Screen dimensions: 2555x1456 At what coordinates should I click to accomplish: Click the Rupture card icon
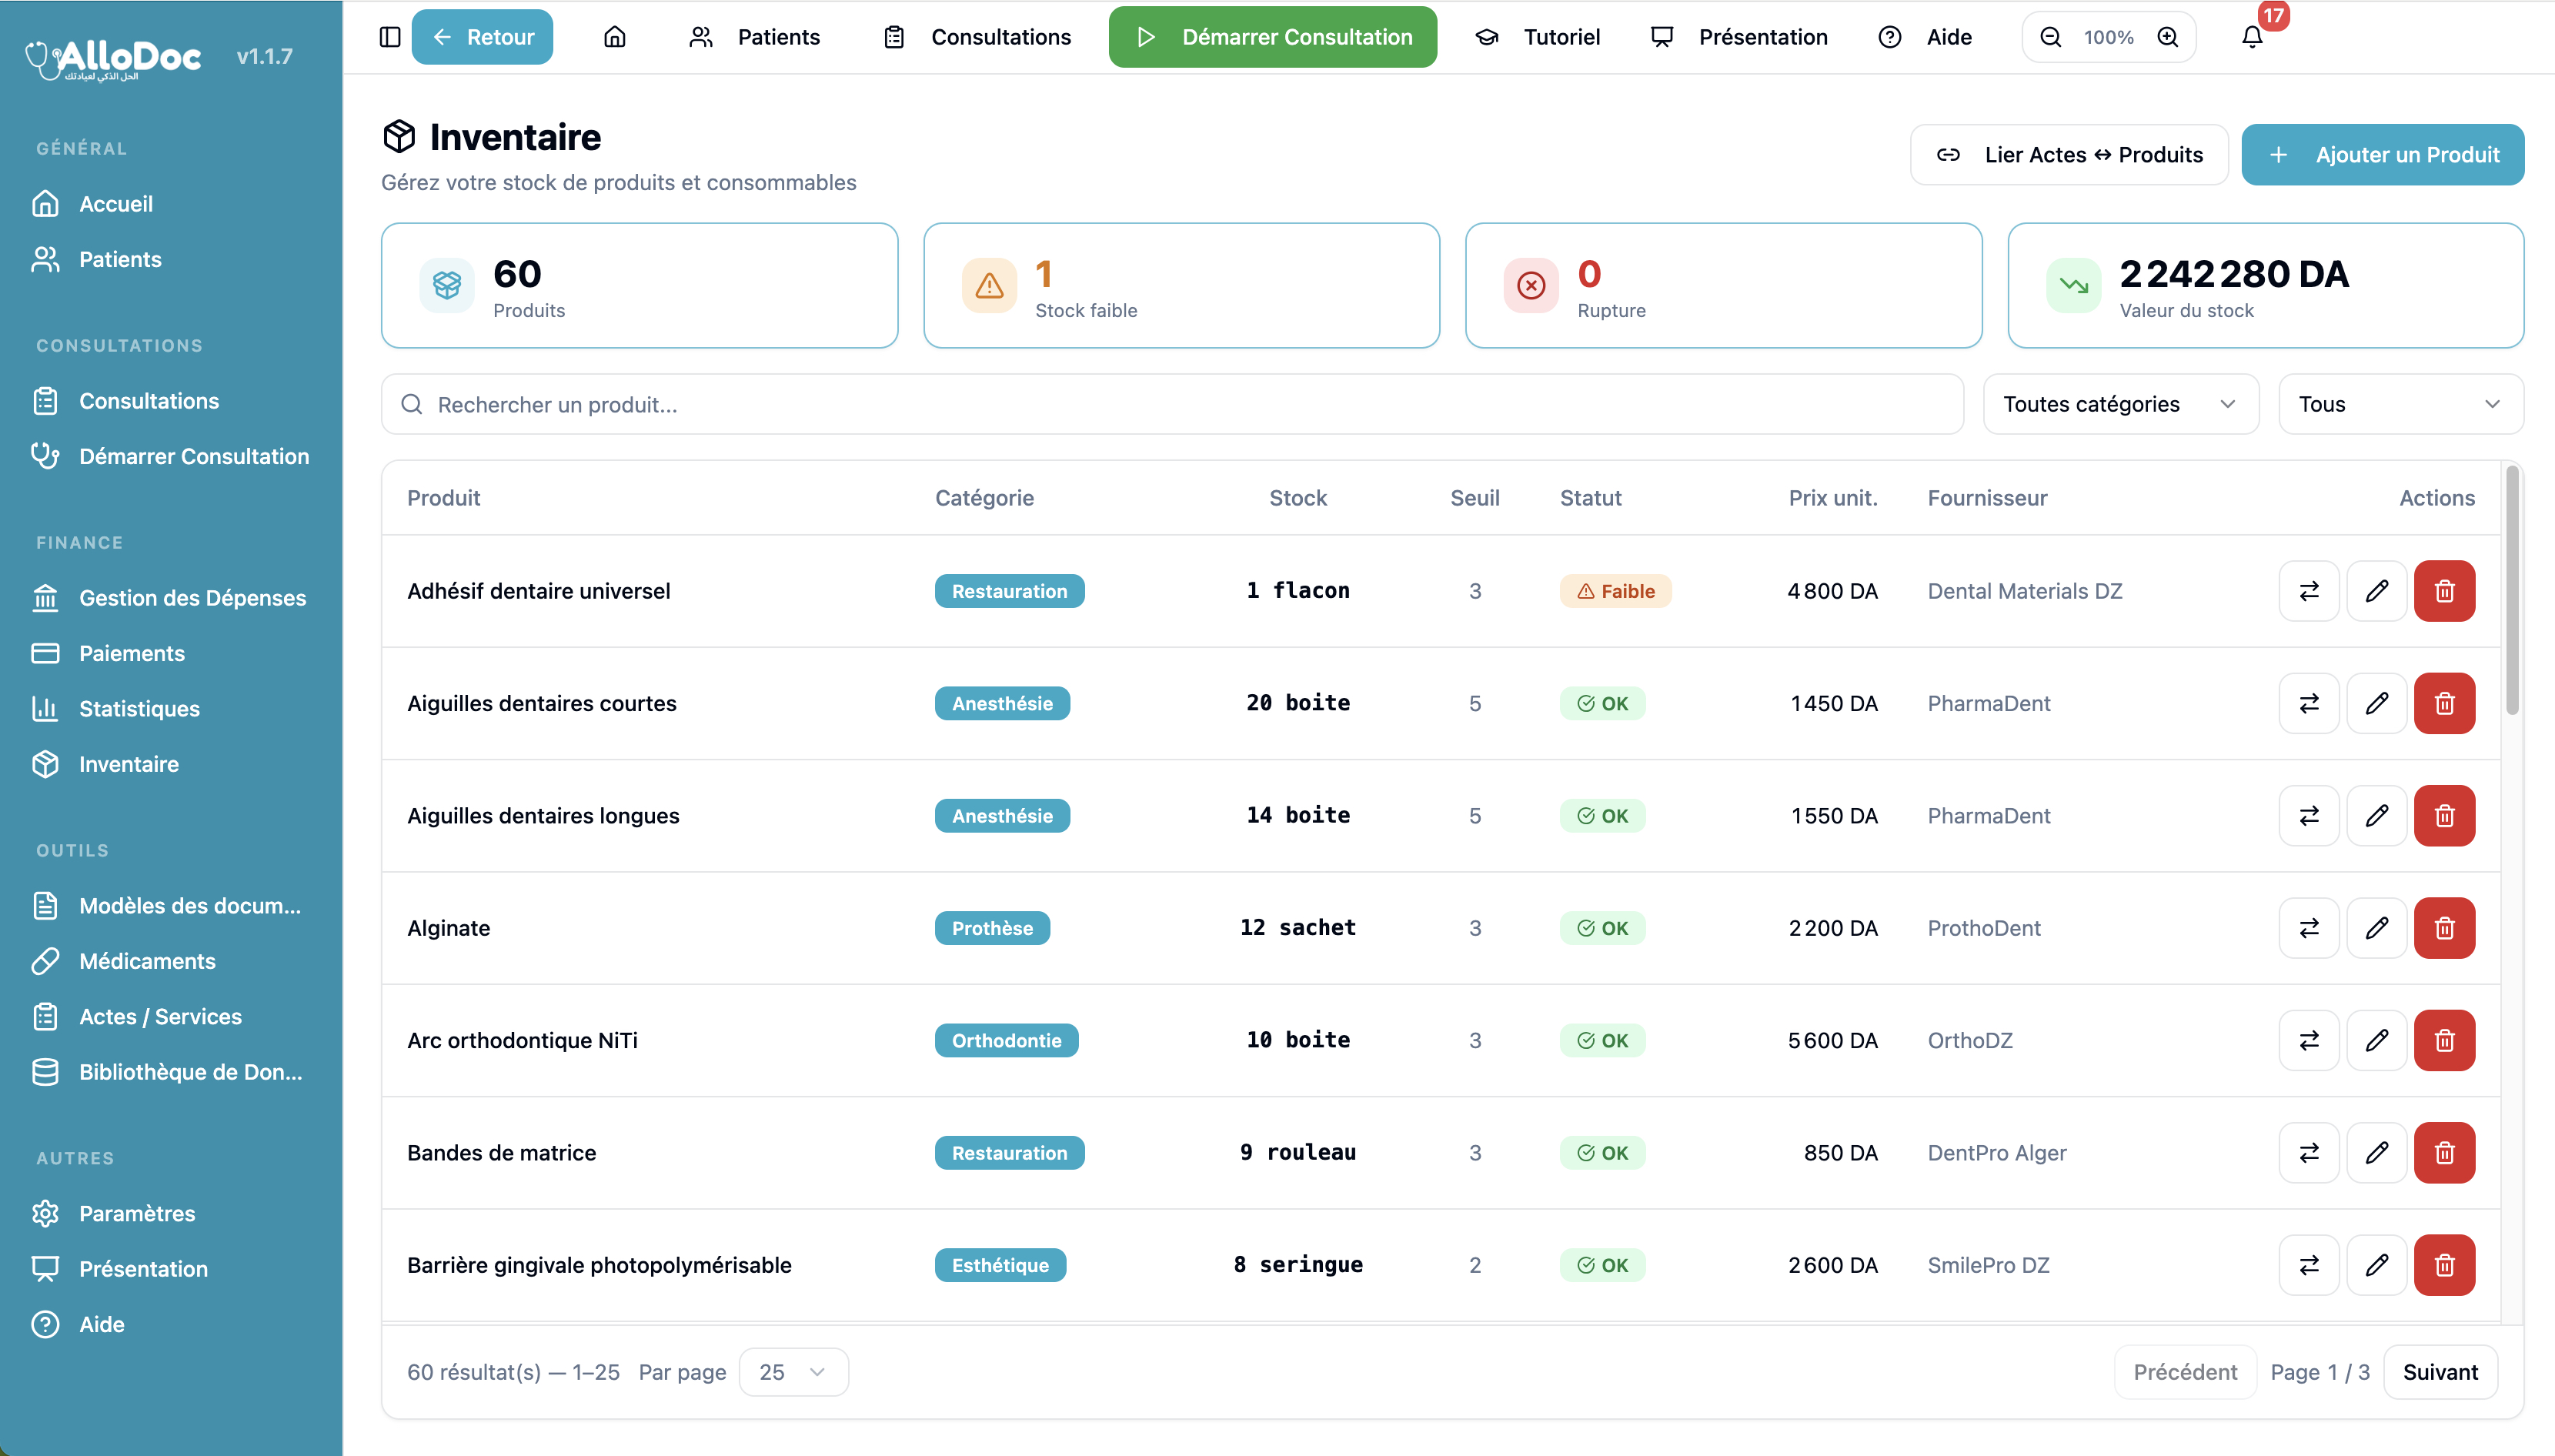(1531, 286)
